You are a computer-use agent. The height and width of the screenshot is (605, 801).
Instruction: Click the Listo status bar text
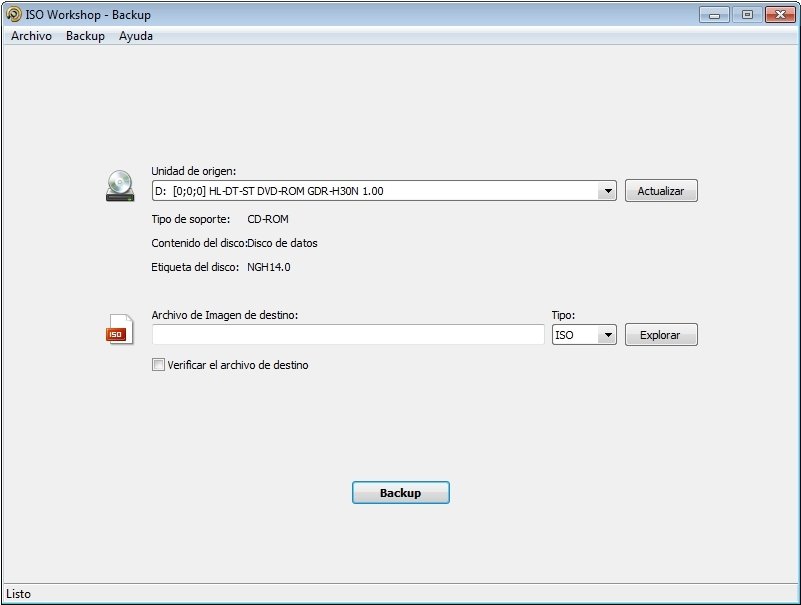[x=18, y=594]
